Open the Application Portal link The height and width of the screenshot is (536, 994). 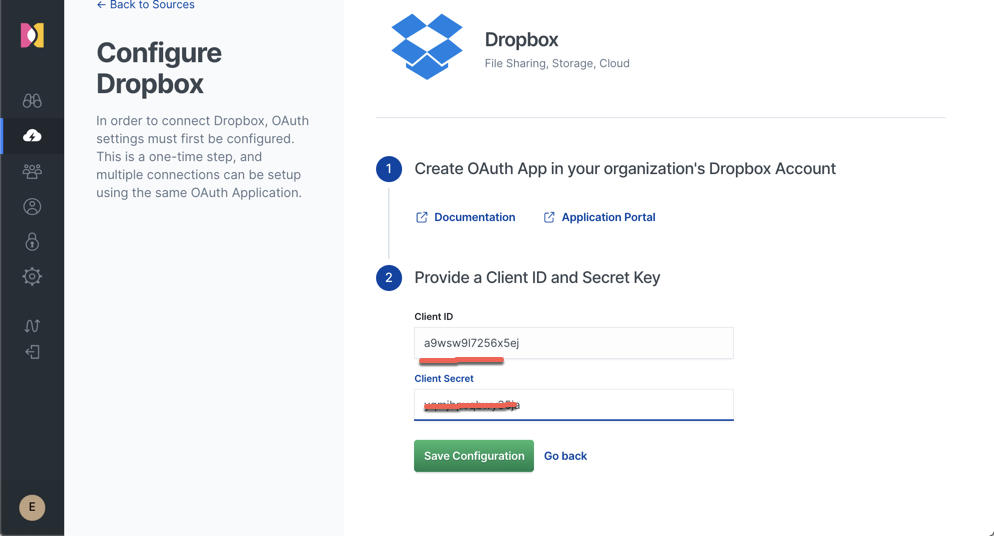[609, 217]
